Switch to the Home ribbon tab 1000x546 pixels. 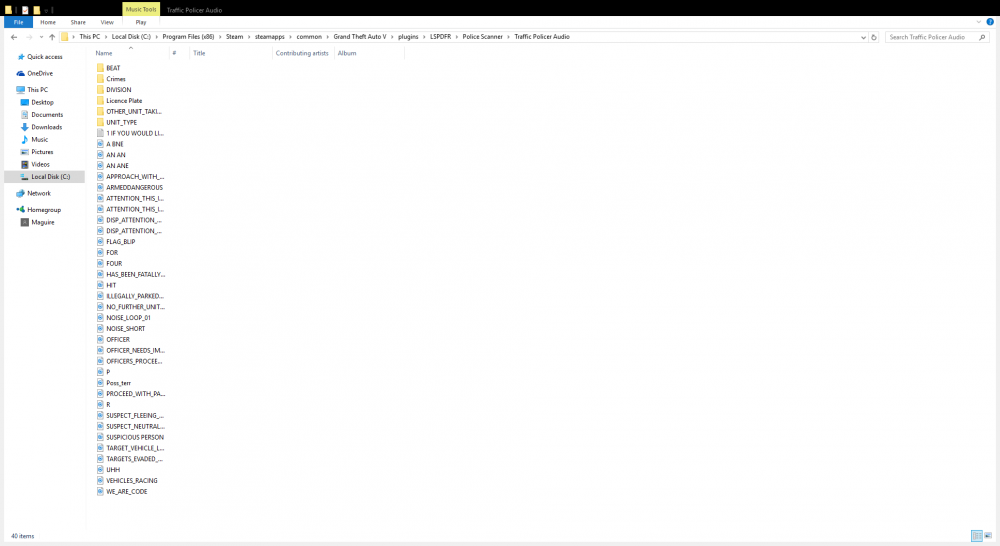point(48,22)
